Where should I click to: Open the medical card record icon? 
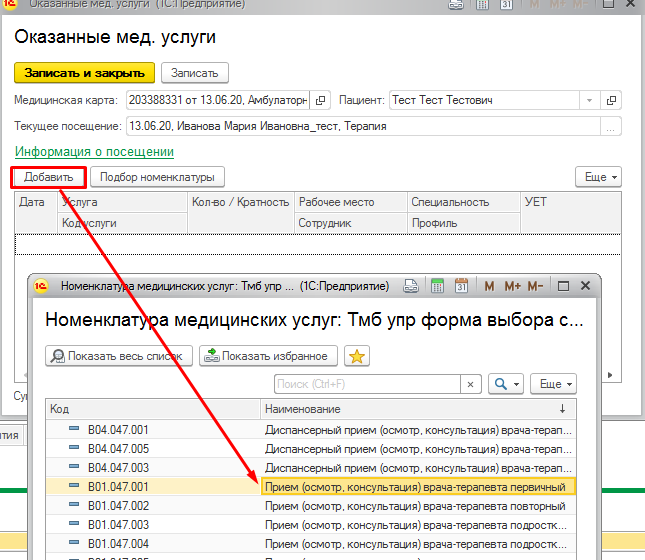point(321,100)
